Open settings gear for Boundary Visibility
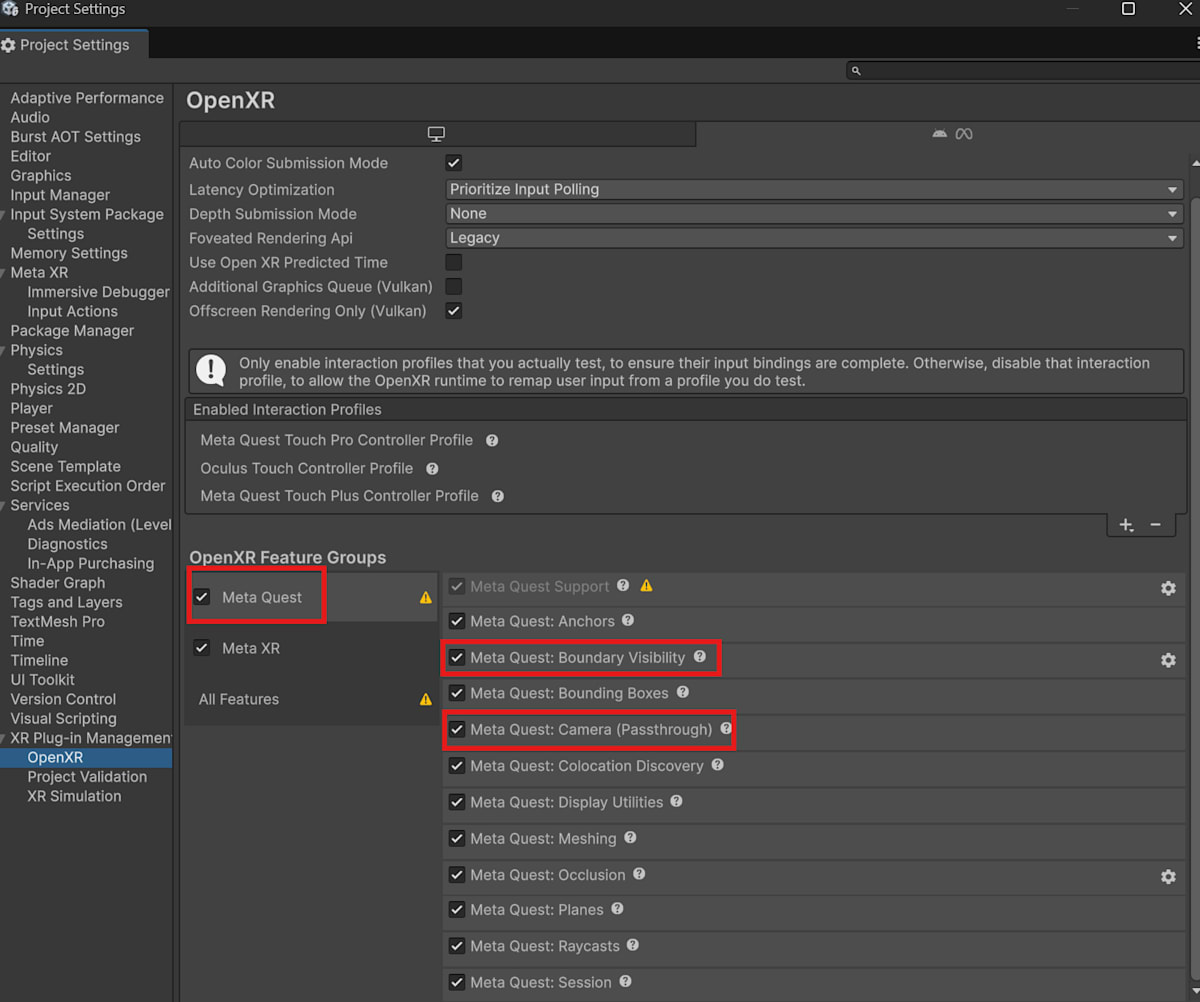The width and height of the screenshot is (1200, 1002). click(x=1168, y=660)
